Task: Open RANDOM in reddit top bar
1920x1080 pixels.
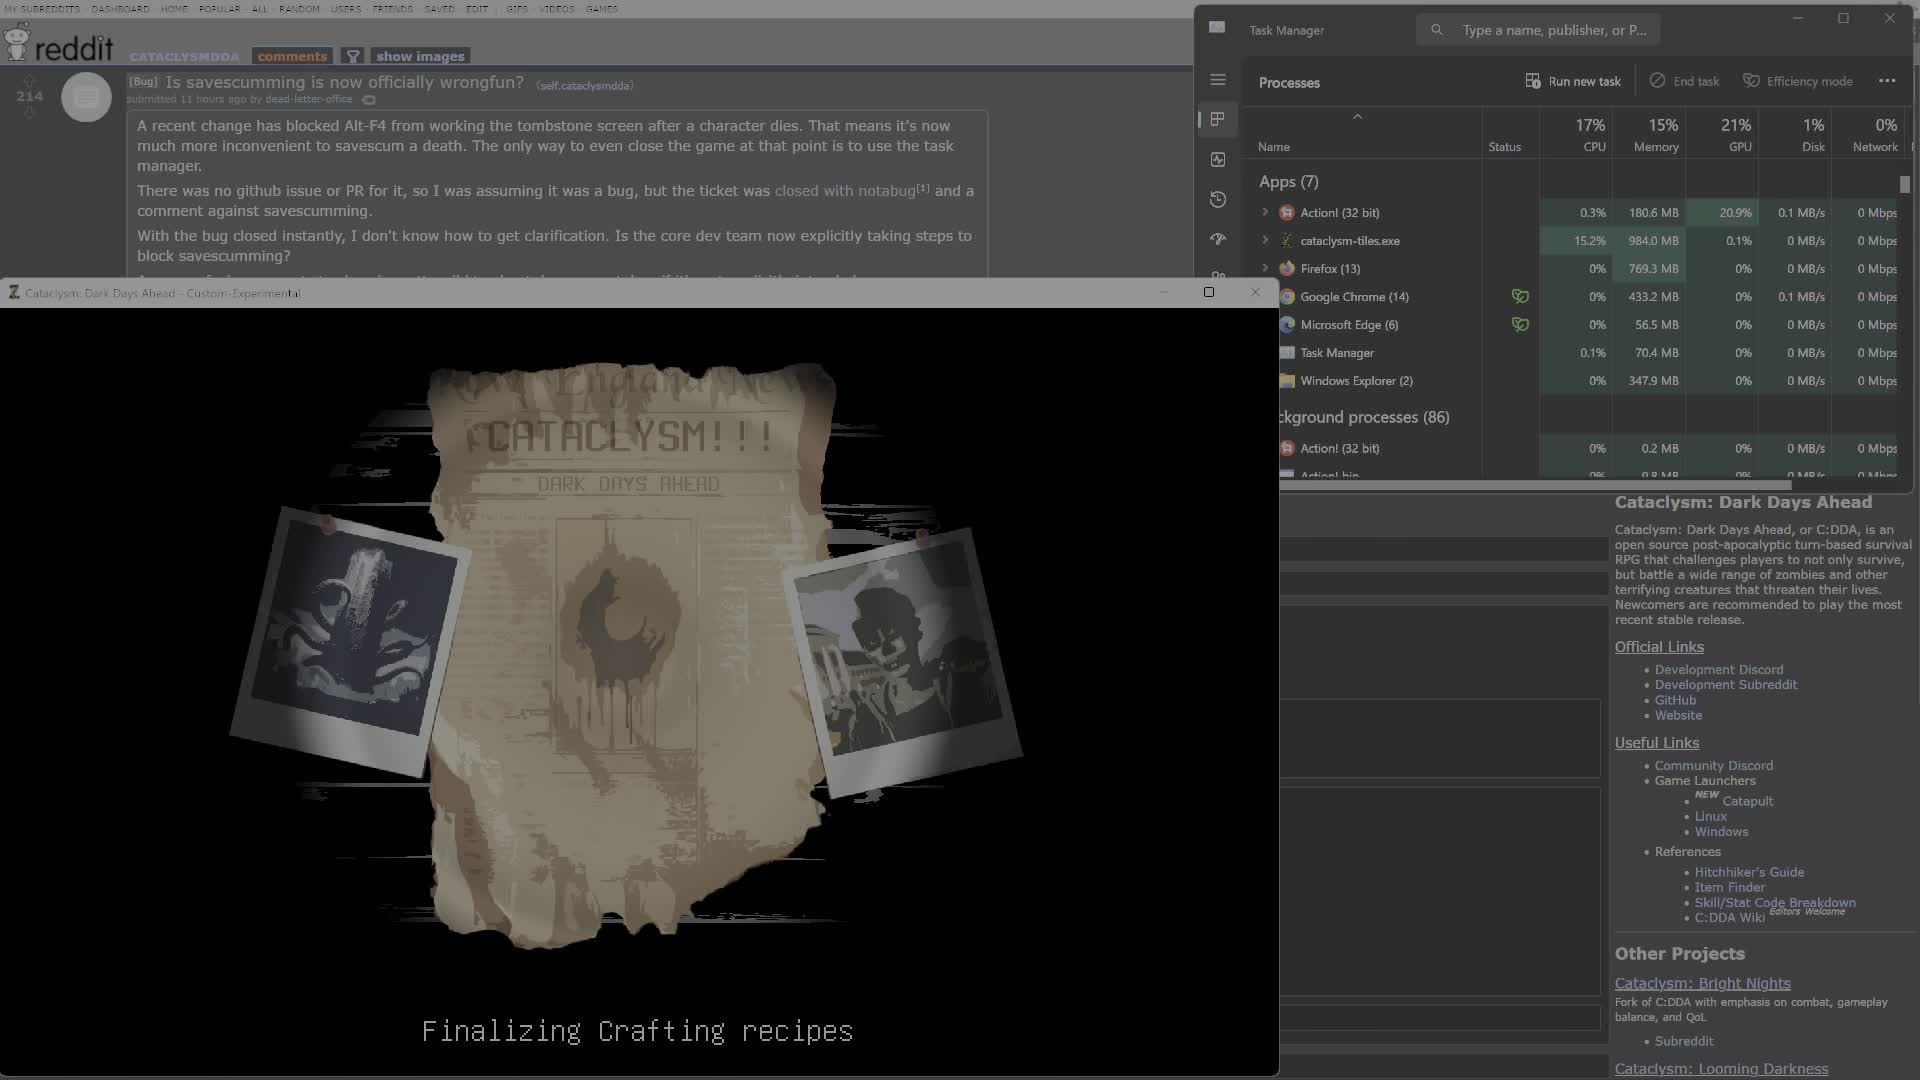Action: click(299, 9)
